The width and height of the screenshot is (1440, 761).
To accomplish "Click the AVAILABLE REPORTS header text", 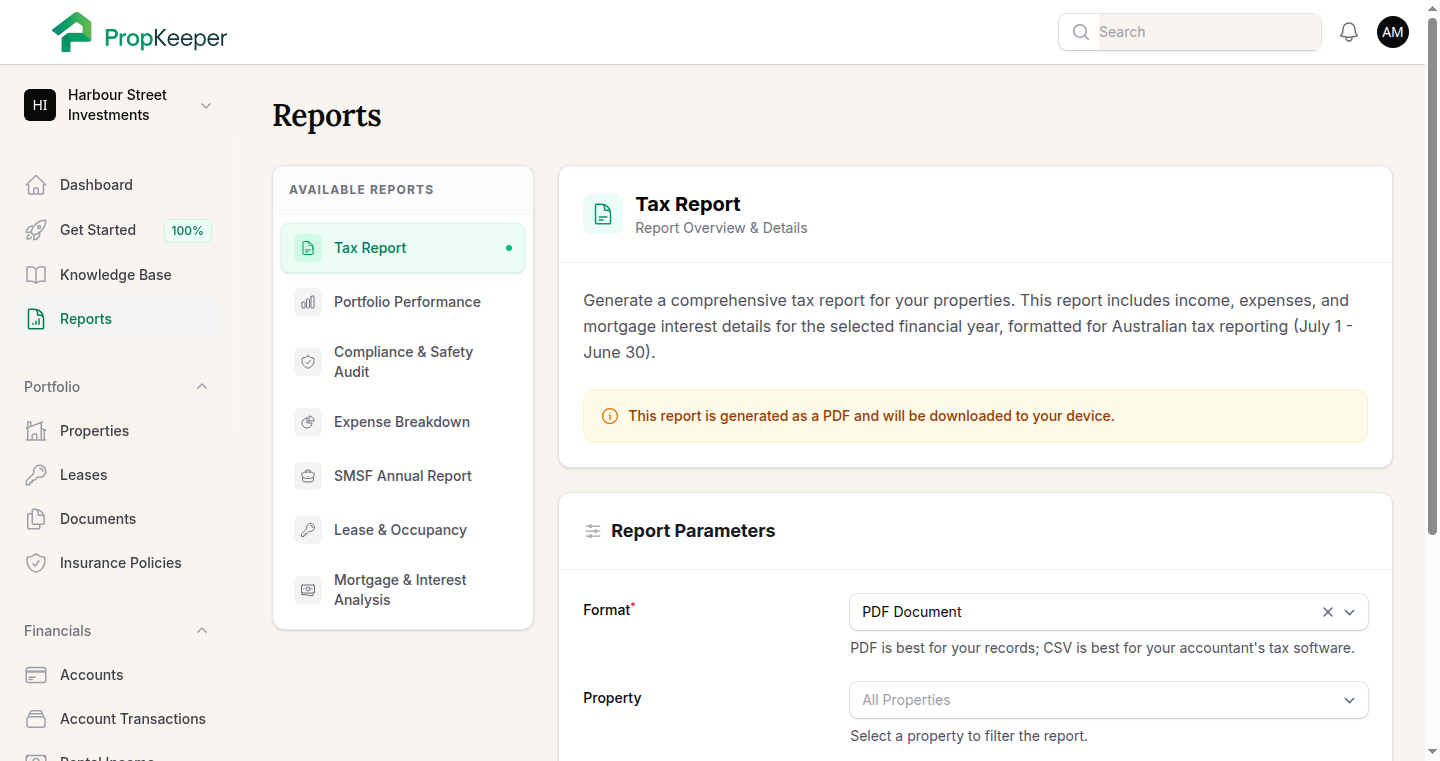I will 361,190.
